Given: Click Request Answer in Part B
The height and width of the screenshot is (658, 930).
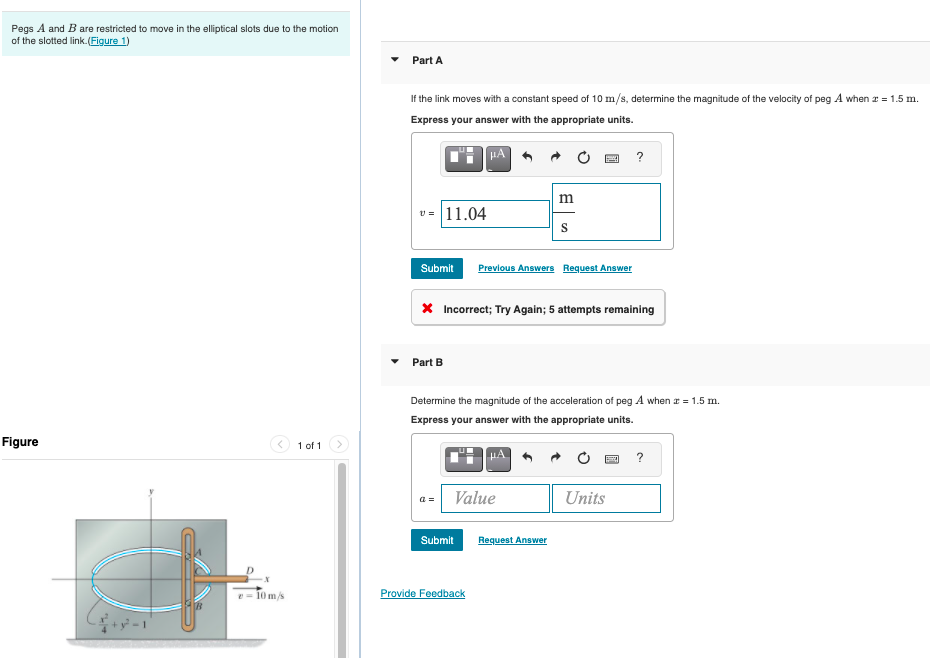Looking at the screenshot, I should tap(512, 540).
